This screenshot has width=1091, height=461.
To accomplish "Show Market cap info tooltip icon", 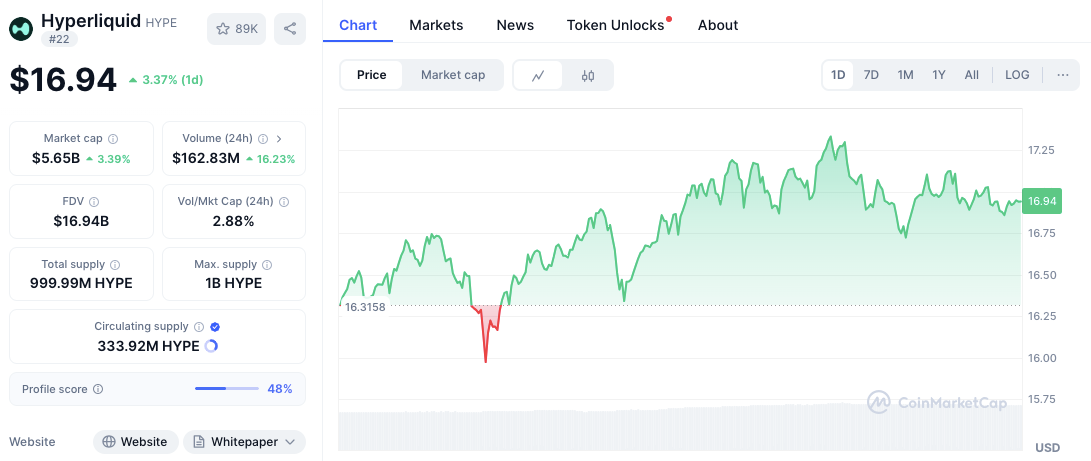I will 113,138.
